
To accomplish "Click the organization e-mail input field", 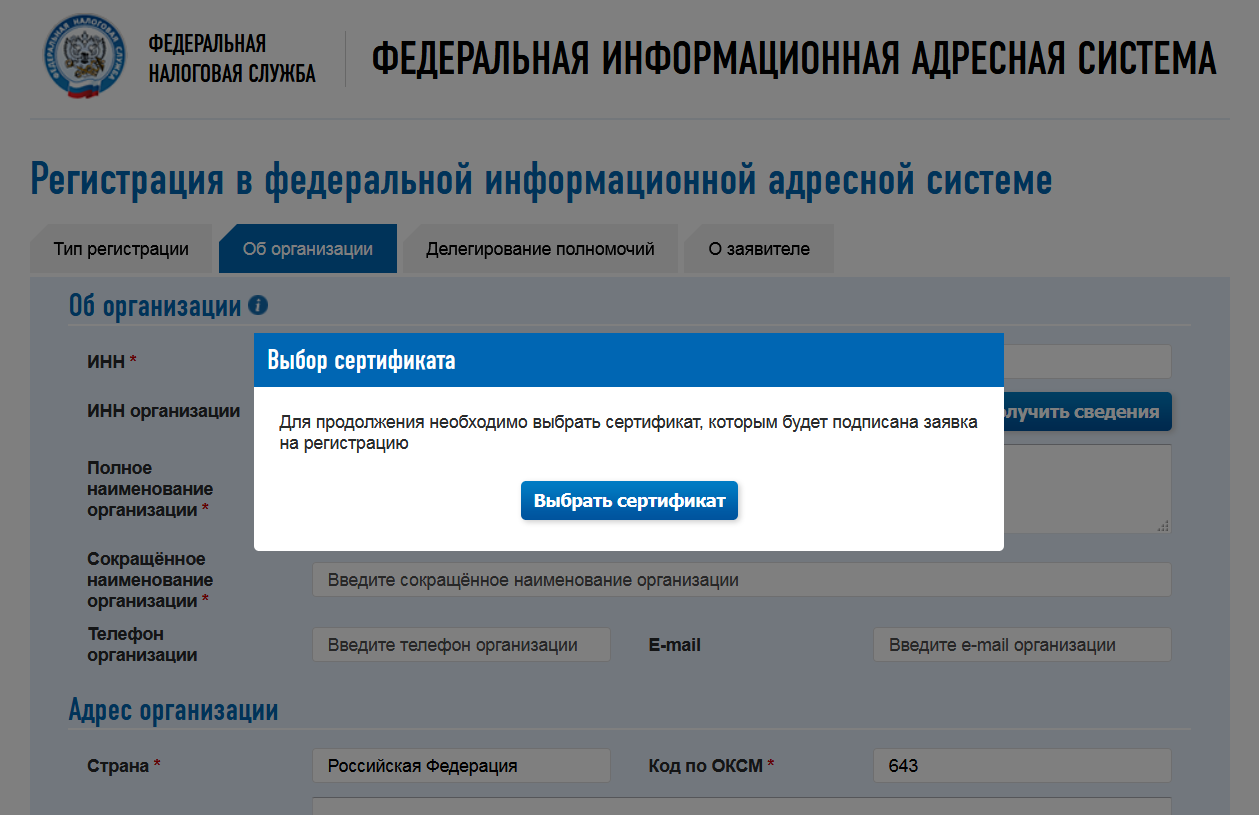I will point(1022,645).
